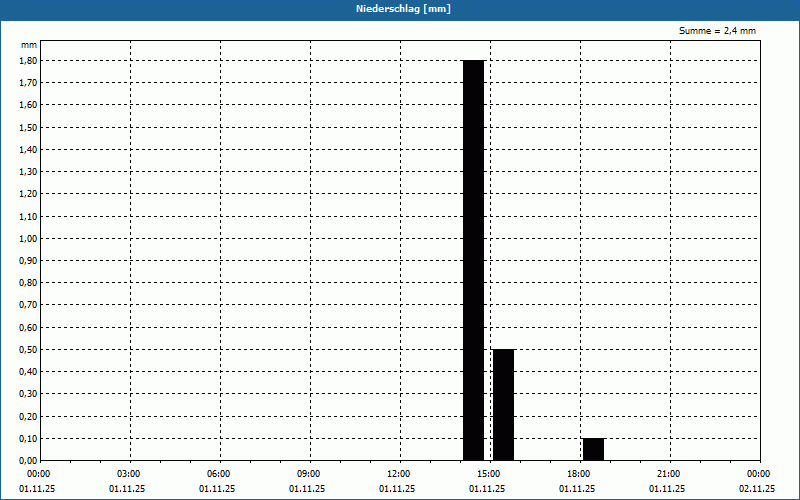
Task: Click the small 0,10 mm bar after 18:00
Action: (593, 449)
